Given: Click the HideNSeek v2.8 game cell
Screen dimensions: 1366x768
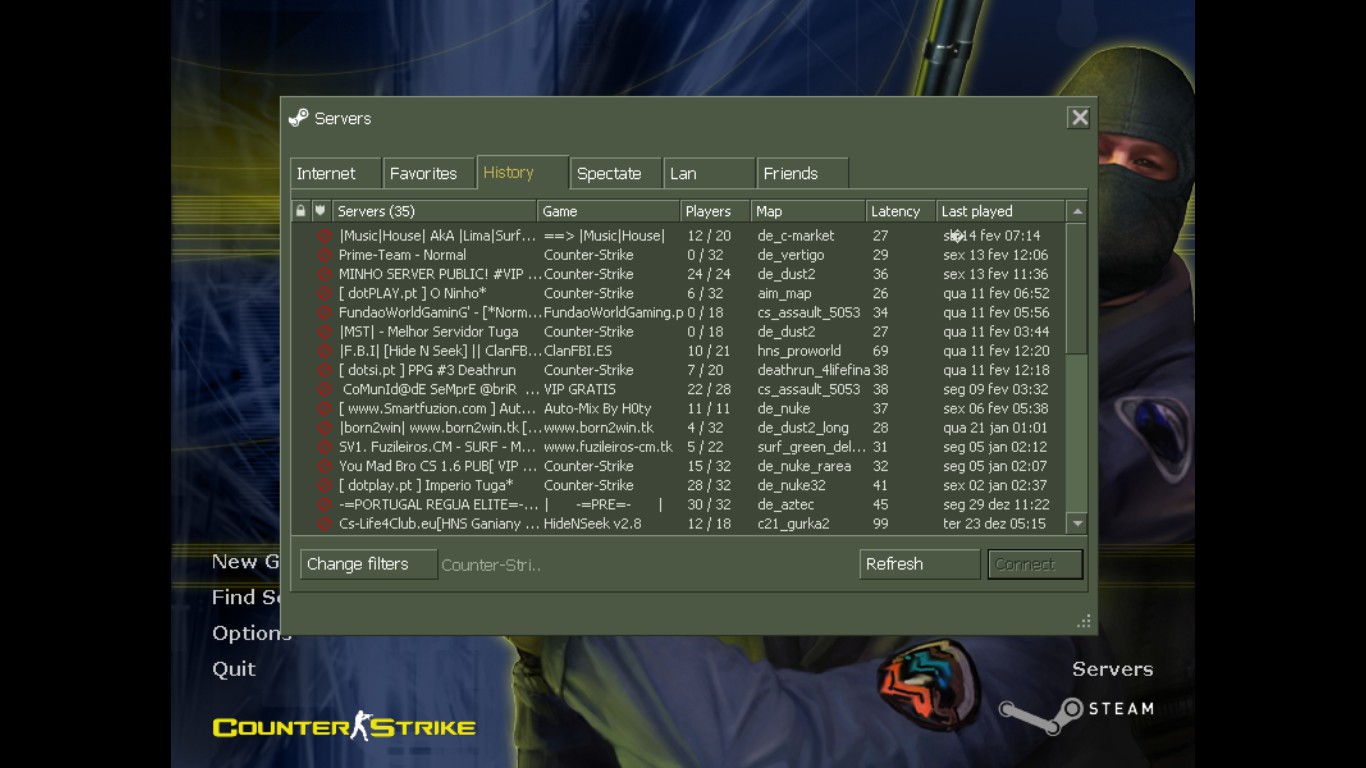Looking at the screenshot, I should [592, 523].
